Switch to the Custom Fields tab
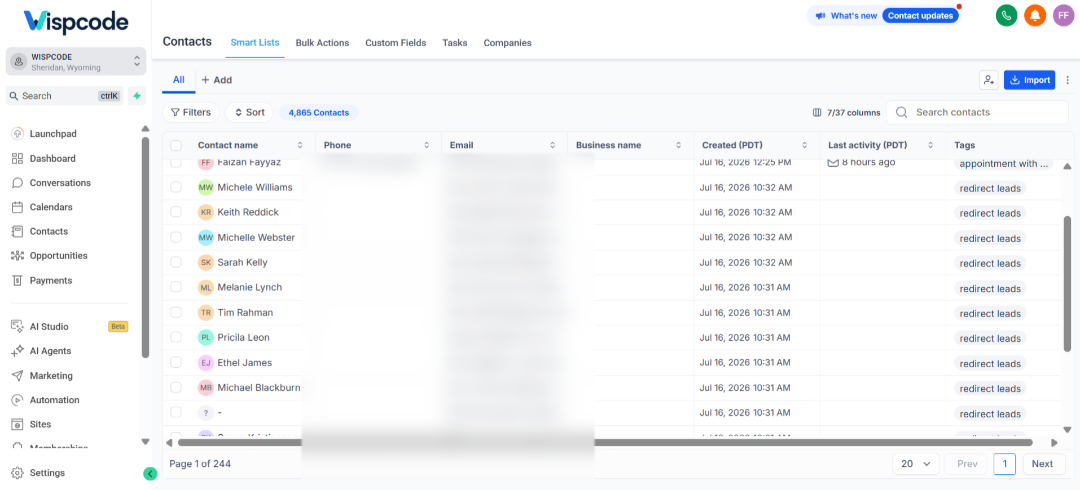Screen dimensions: 1080x490 395,43
